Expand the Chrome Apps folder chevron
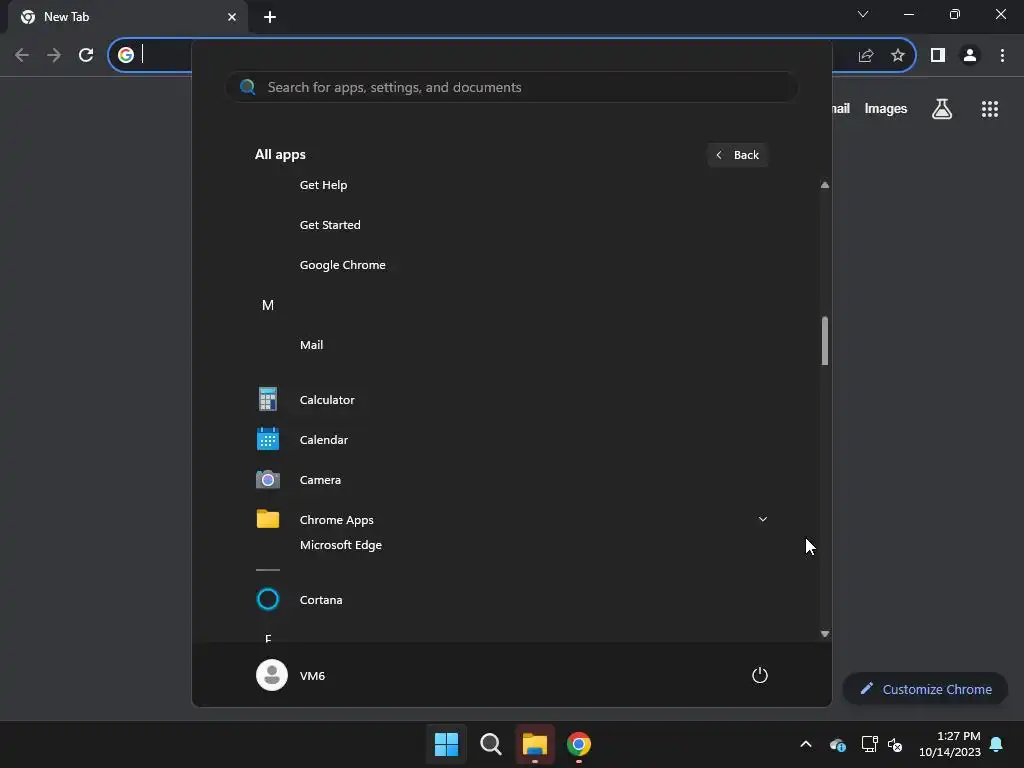The height and width of the screenshot is (768, 1024). coord(762,519)
